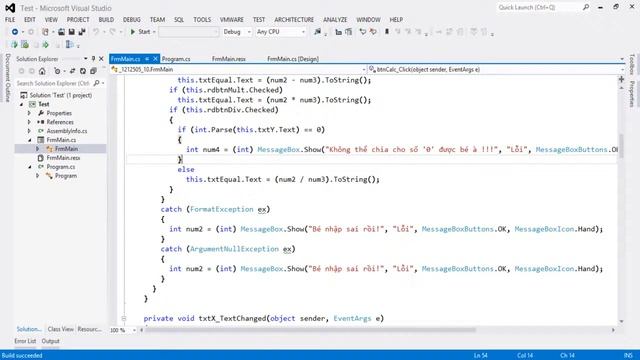The image size is (640, 360).
Task: Expand the References node
Action: pos(29,122)
